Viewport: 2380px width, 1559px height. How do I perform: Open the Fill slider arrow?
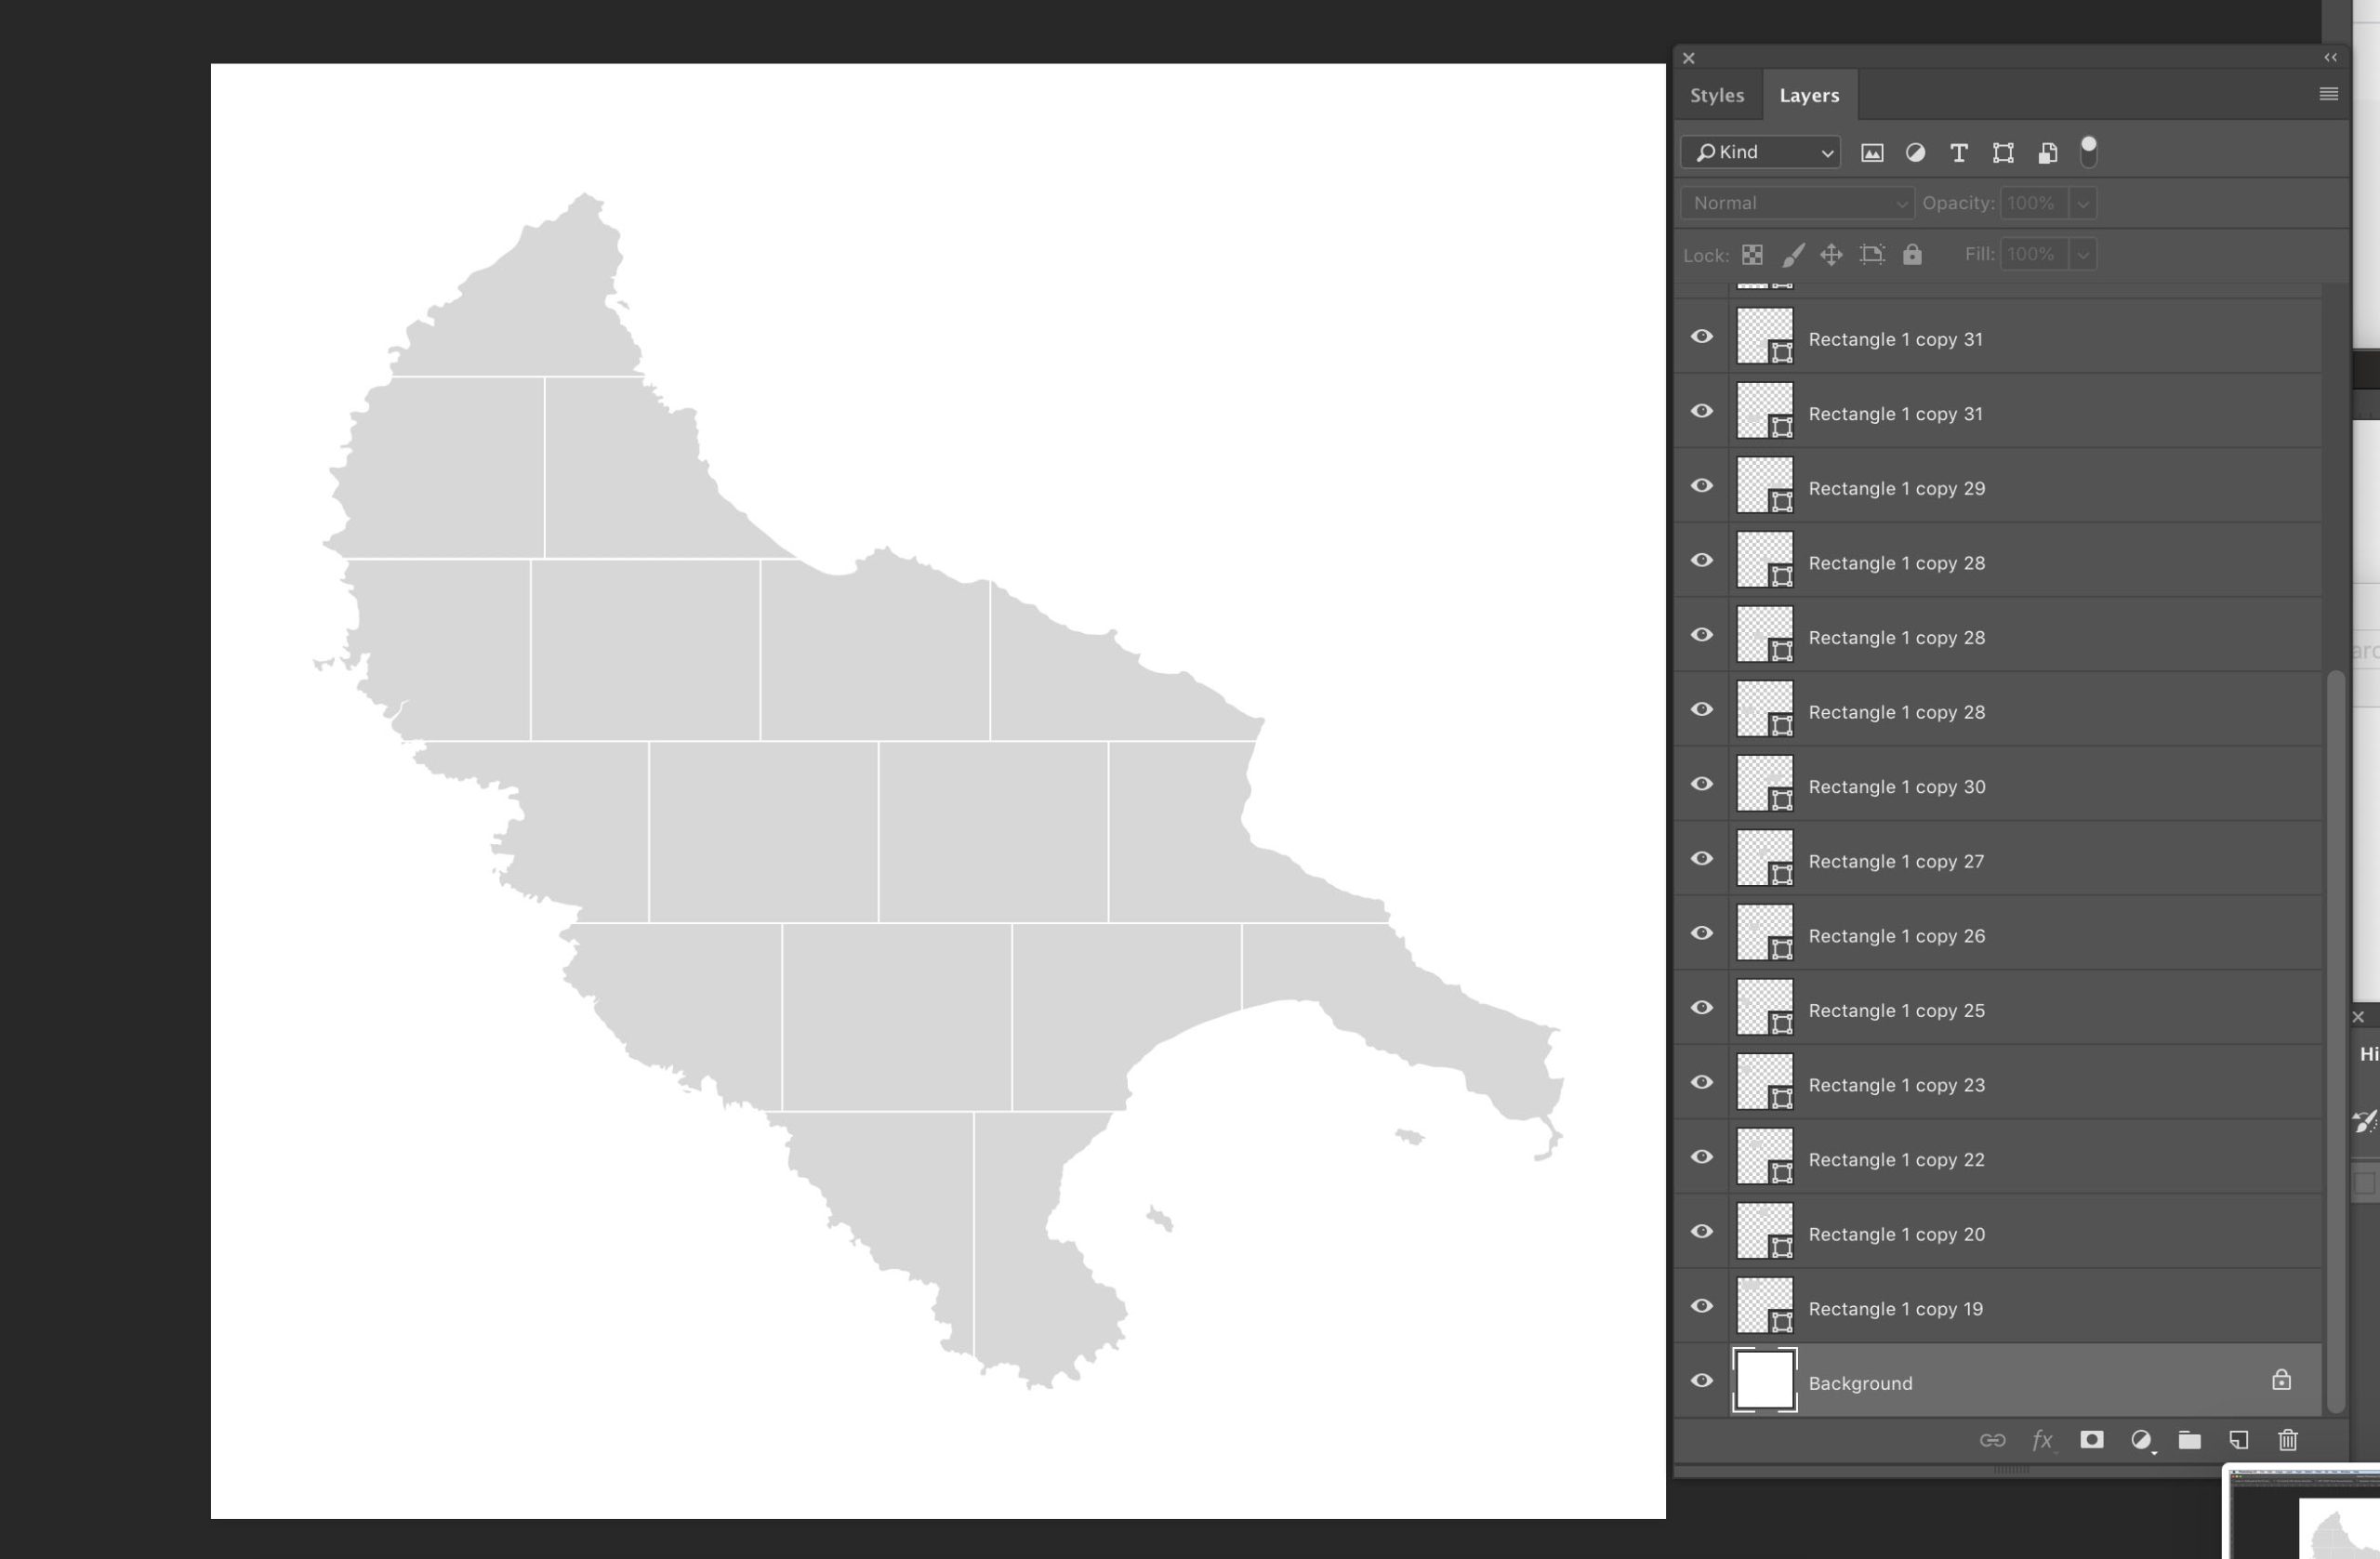(x=2083, y=254)
